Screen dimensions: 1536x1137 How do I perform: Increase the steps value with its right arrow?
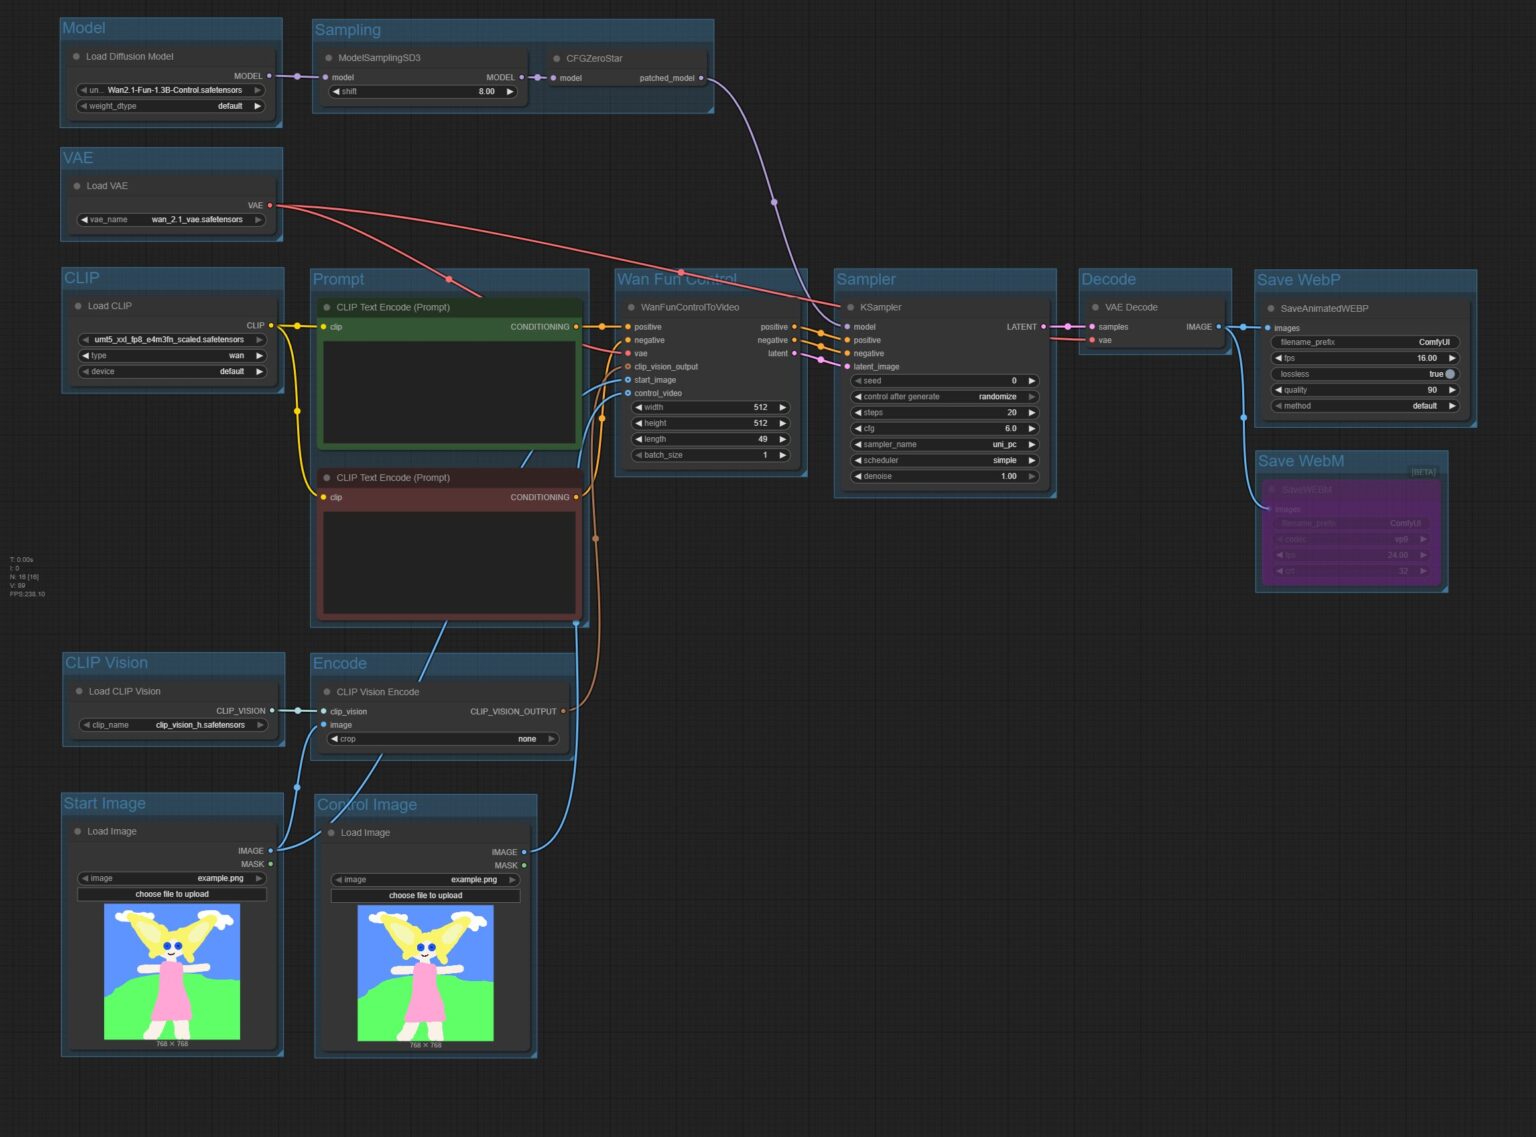(x=1032, y=413)
